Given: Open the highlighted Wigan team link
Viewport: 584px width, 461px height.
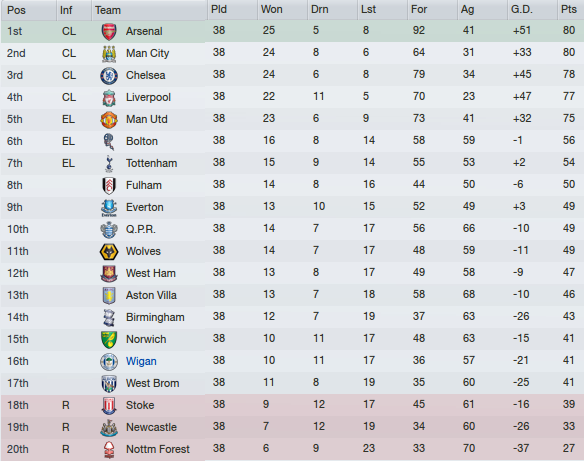Looking at the screenshot, I should 141,361.
